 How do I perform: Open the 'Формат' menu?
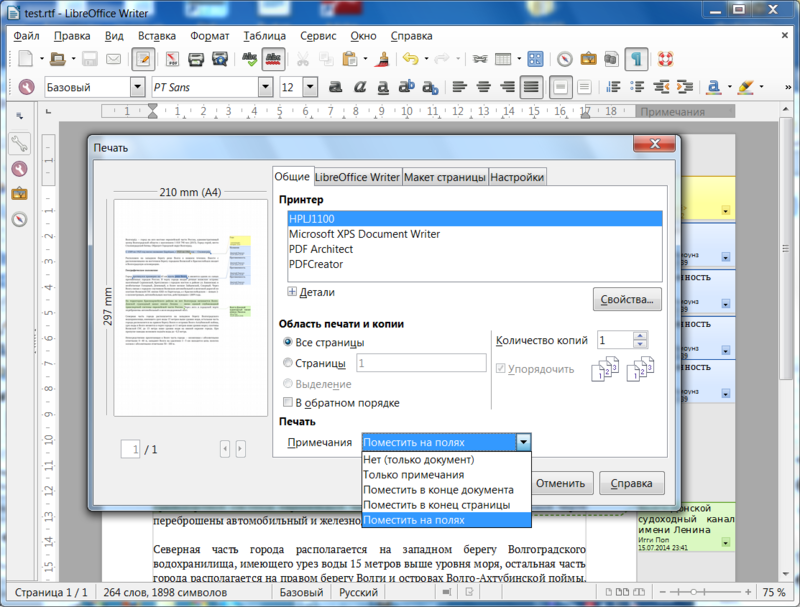click(x=209, y=35)
